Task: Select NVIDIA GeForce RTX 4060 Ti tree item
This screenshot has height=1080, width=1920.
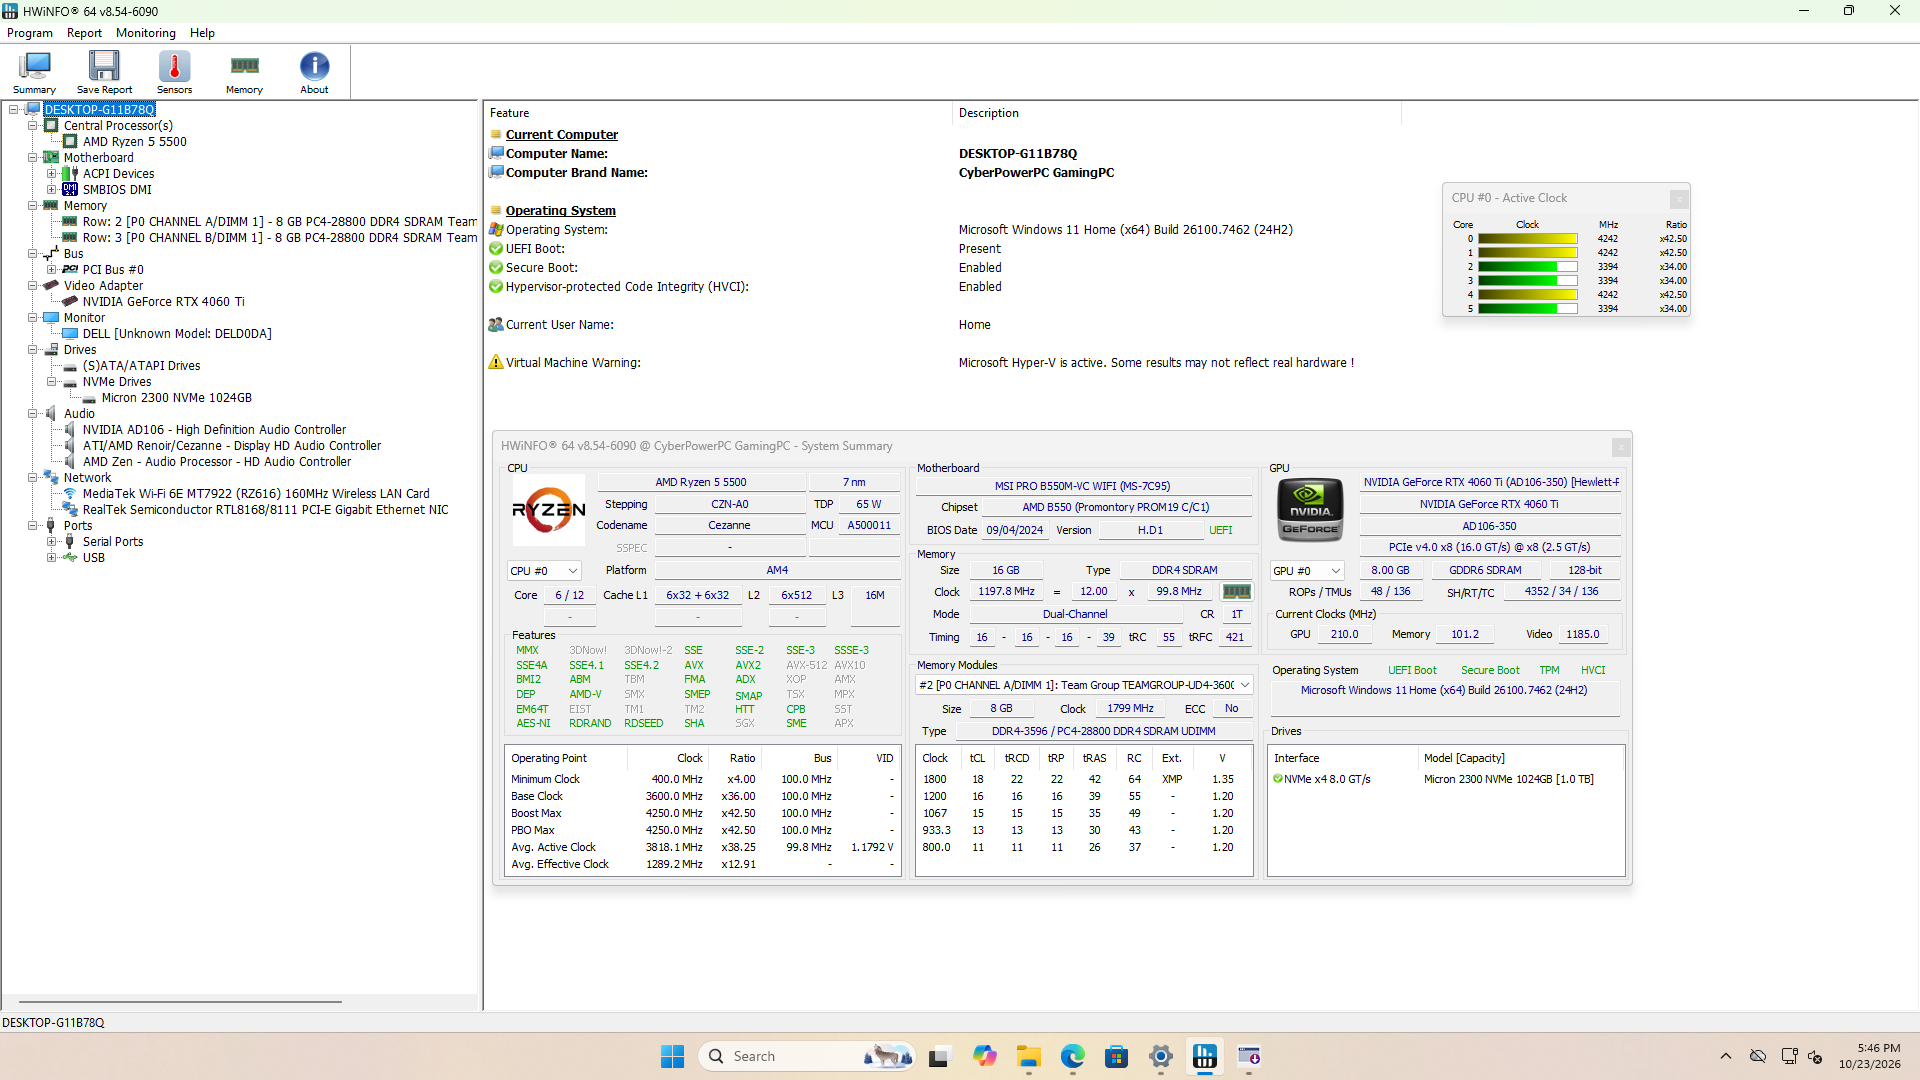Action: (163, 302)
